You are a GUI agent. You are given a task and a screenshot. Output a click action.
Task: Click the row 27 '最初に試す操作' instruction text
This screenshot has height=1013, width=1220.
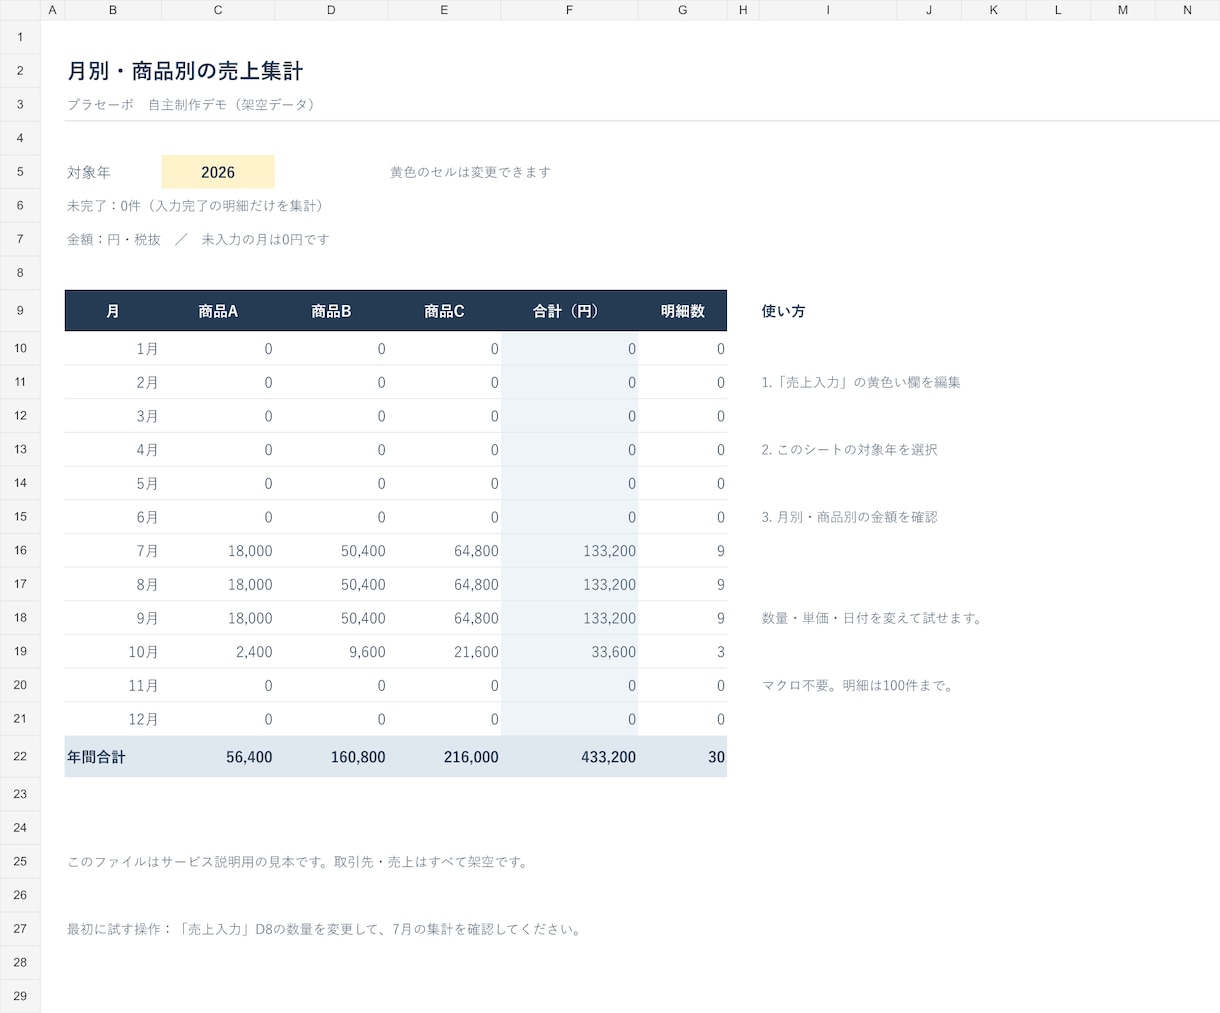click(x=324, y=929)
